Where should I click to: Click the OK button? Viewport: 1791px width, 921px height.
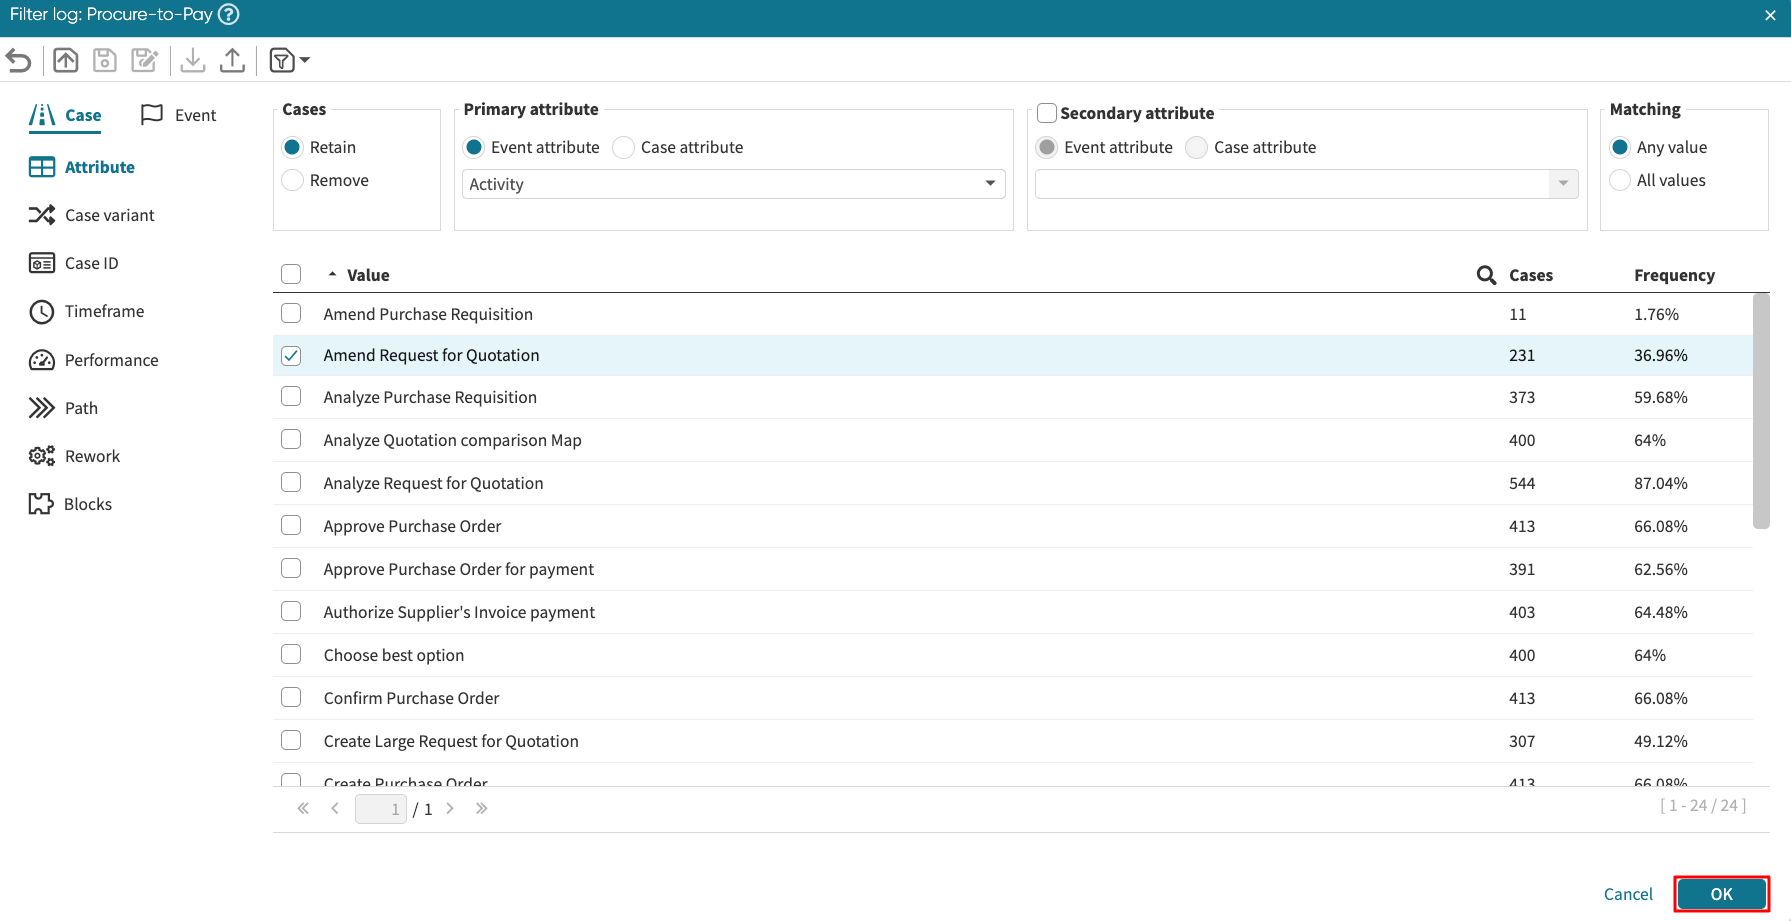1721,894
